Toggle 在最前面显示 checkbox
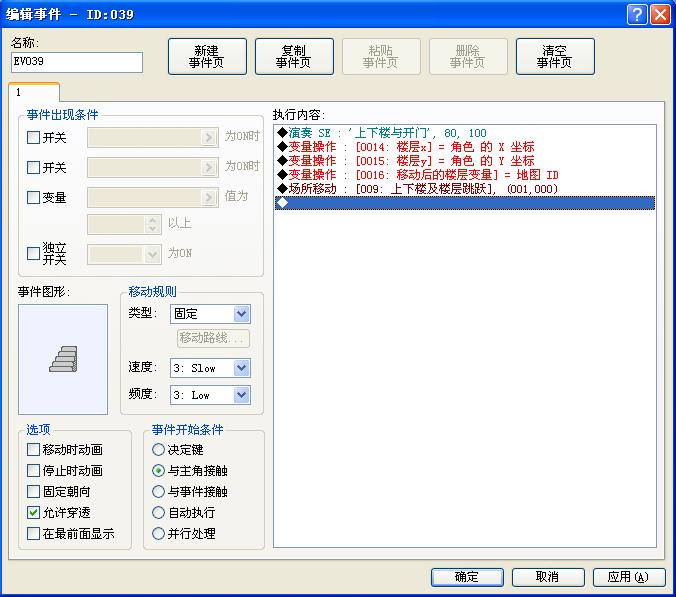Image resolution: width=676 pixels, height=597 pixels. [33, 534]
